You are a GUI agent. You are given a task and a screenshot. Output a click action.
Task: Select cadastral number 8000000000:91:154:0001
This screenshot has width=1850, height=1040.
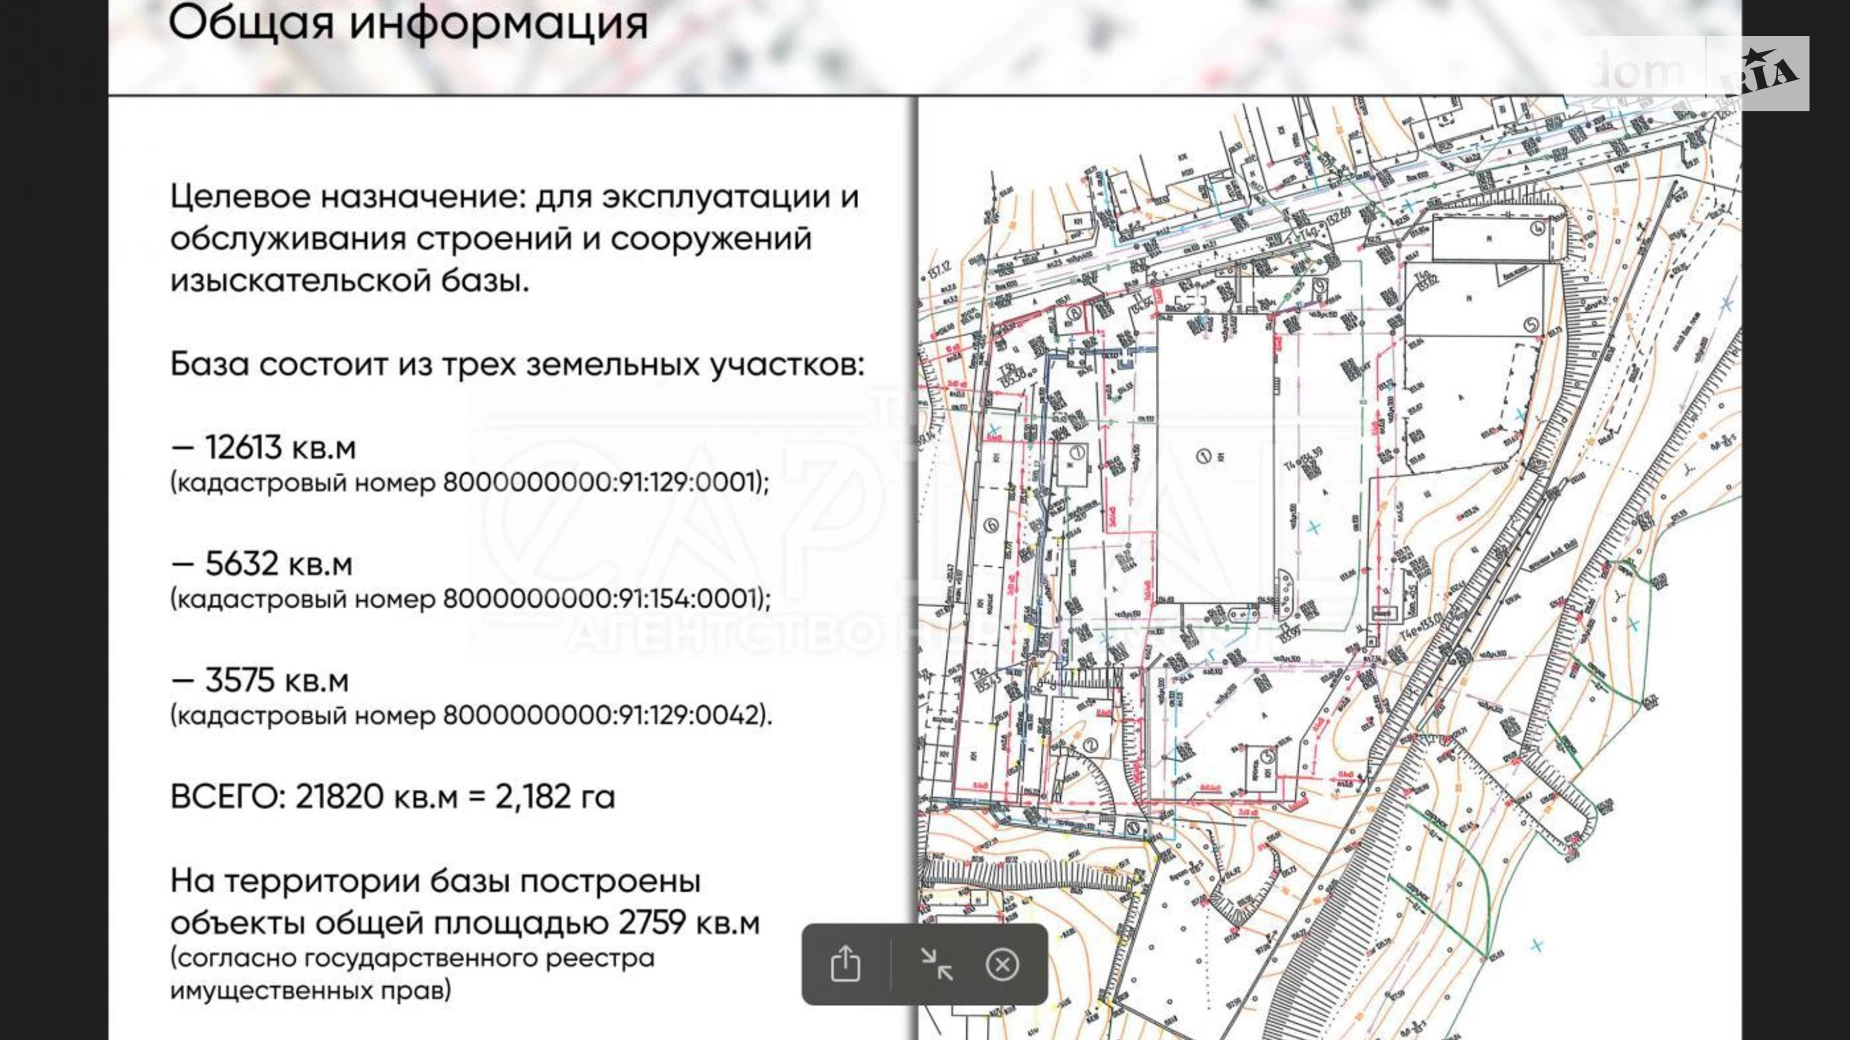click(603, 598)
